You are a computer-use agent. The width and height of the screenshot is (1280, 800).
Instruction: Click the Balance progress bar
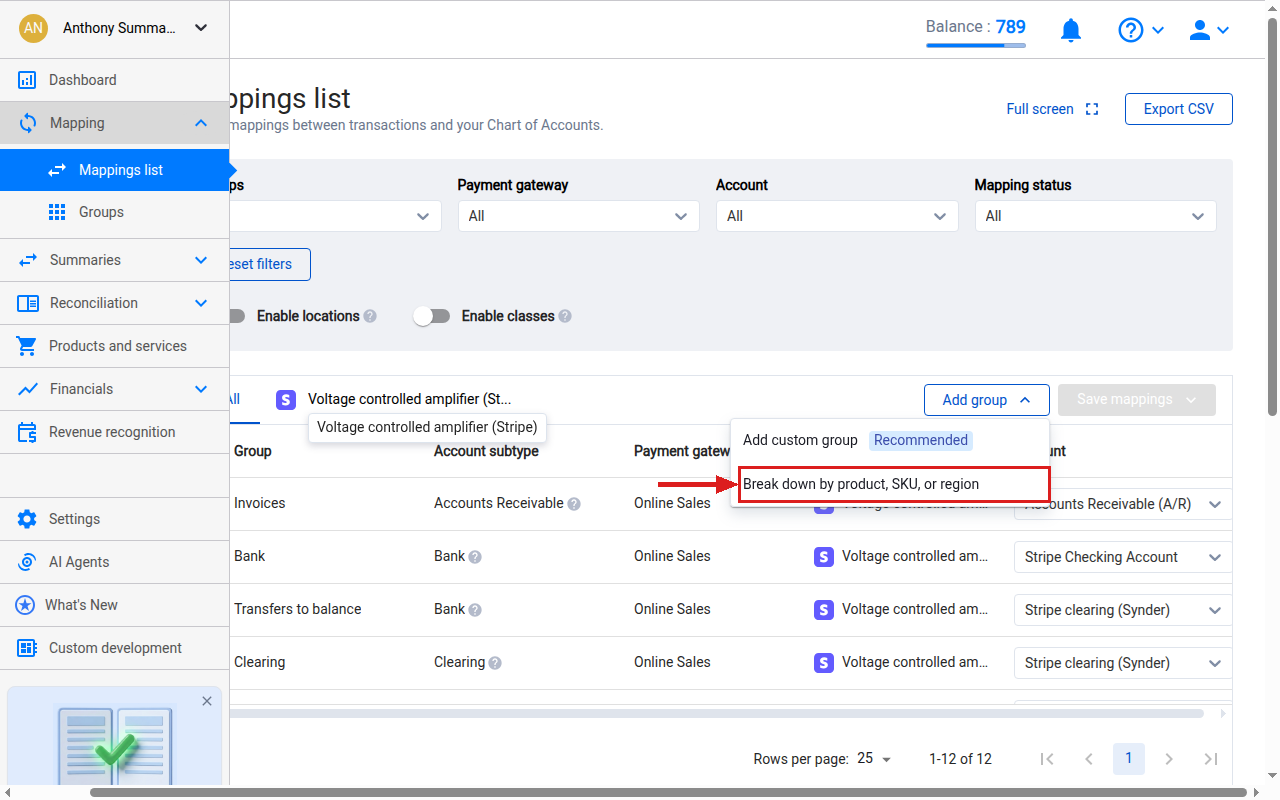tap(976, 45)
